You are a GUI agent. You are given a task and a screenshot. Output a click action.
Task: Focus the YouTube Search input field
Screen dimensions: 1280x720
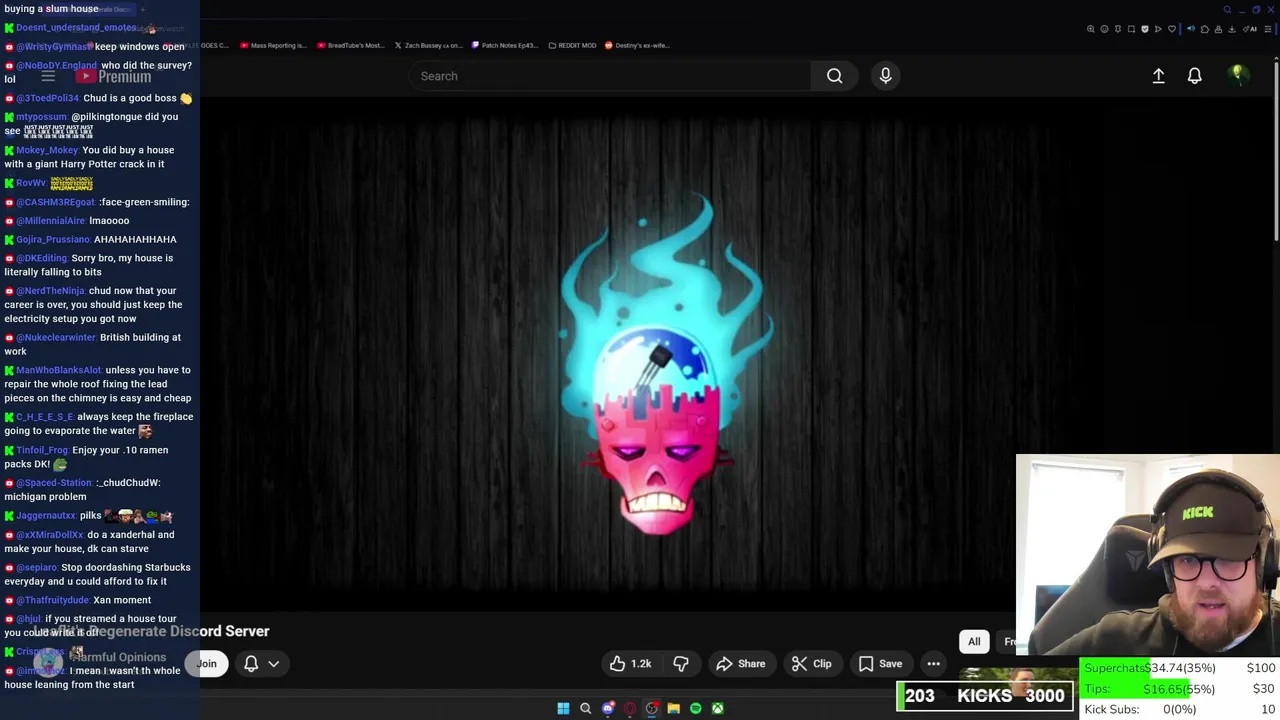610,76
